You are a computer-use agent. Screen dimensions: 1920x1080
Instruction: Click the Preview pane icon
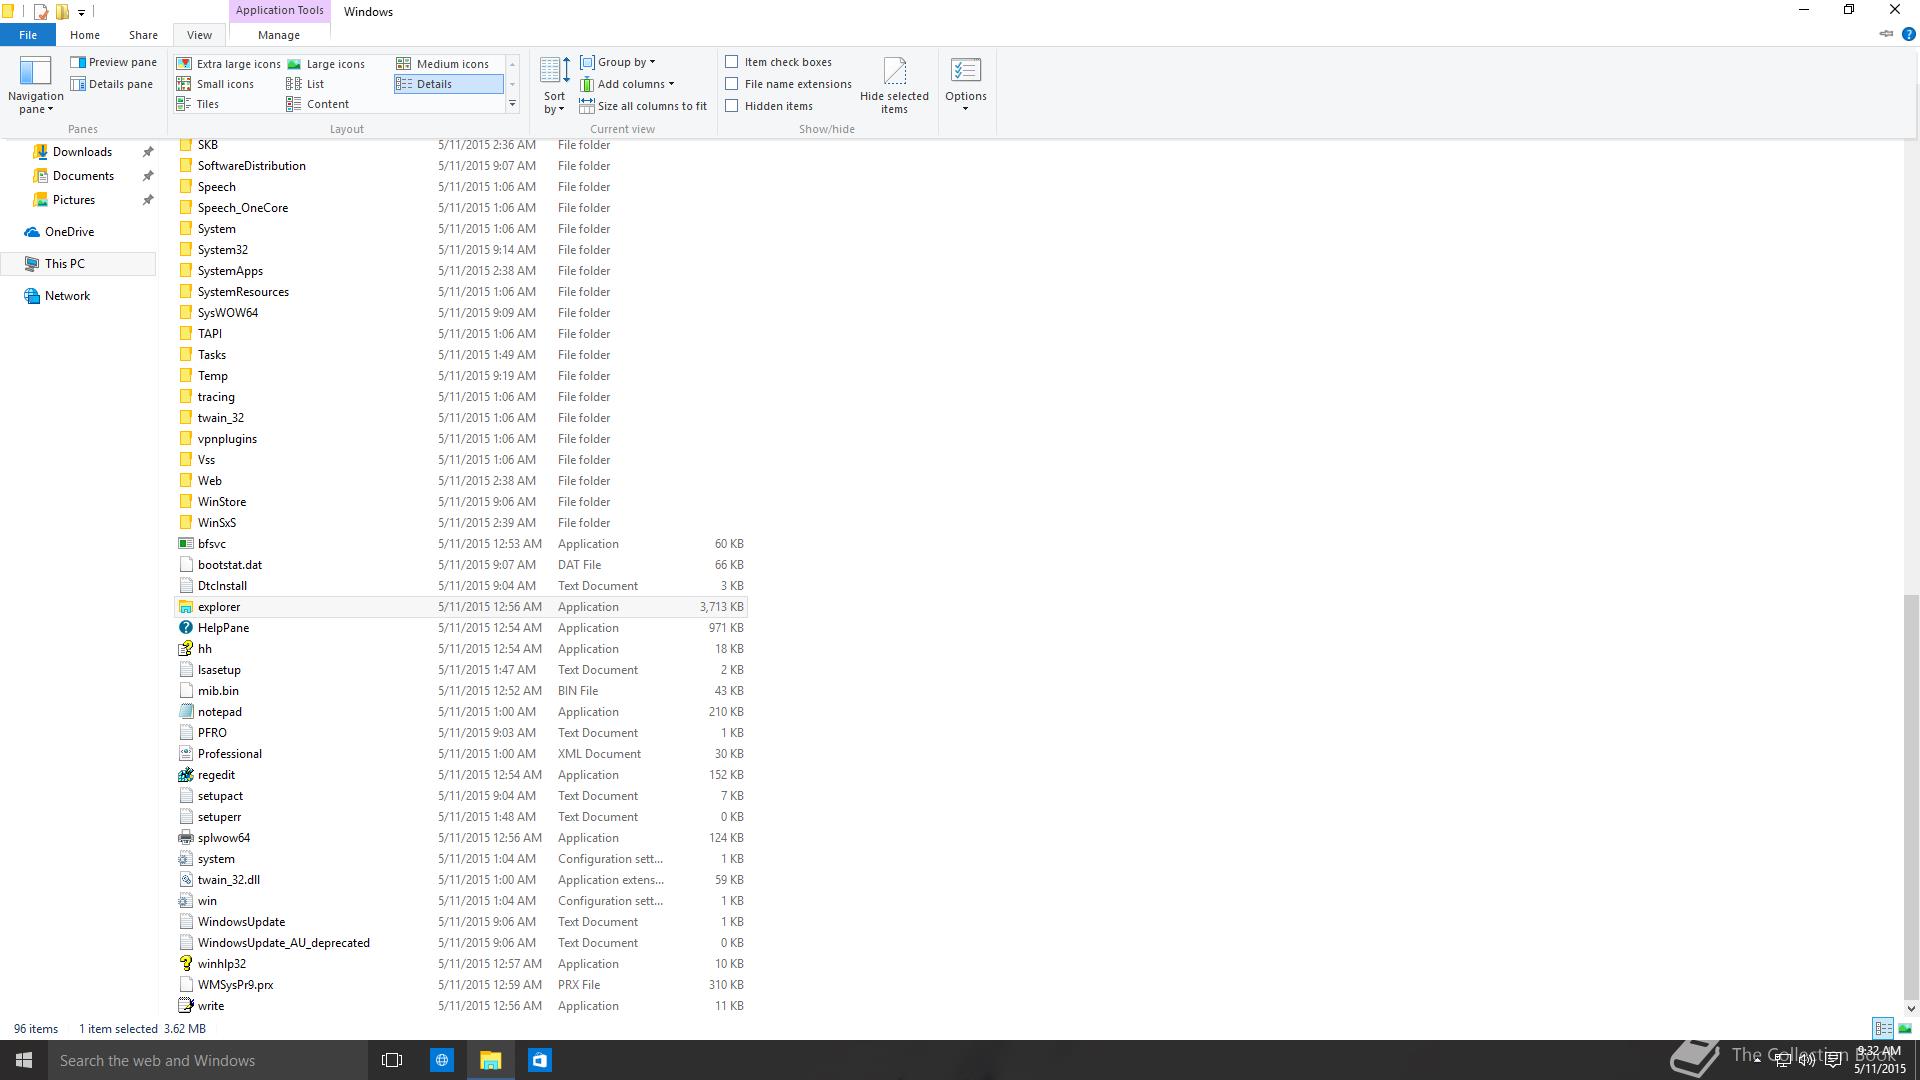78,62
